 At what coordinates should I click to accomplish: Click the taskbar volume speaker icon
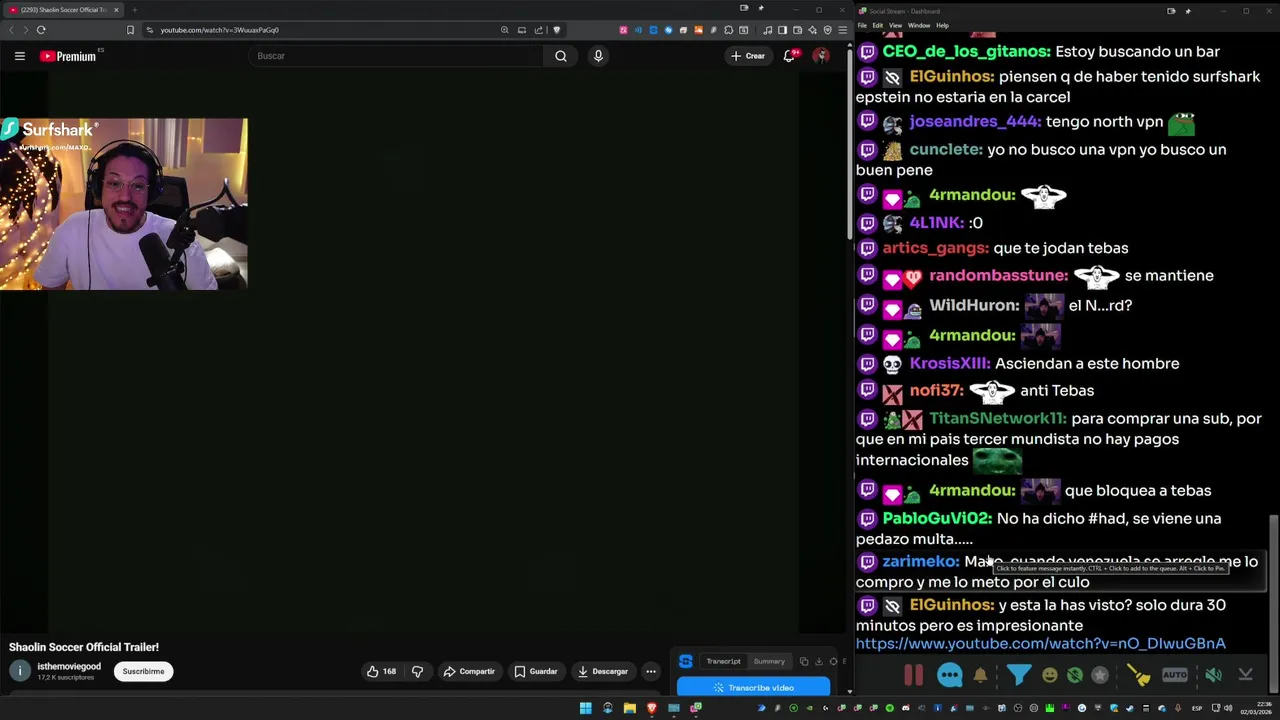click(1228, 708)
